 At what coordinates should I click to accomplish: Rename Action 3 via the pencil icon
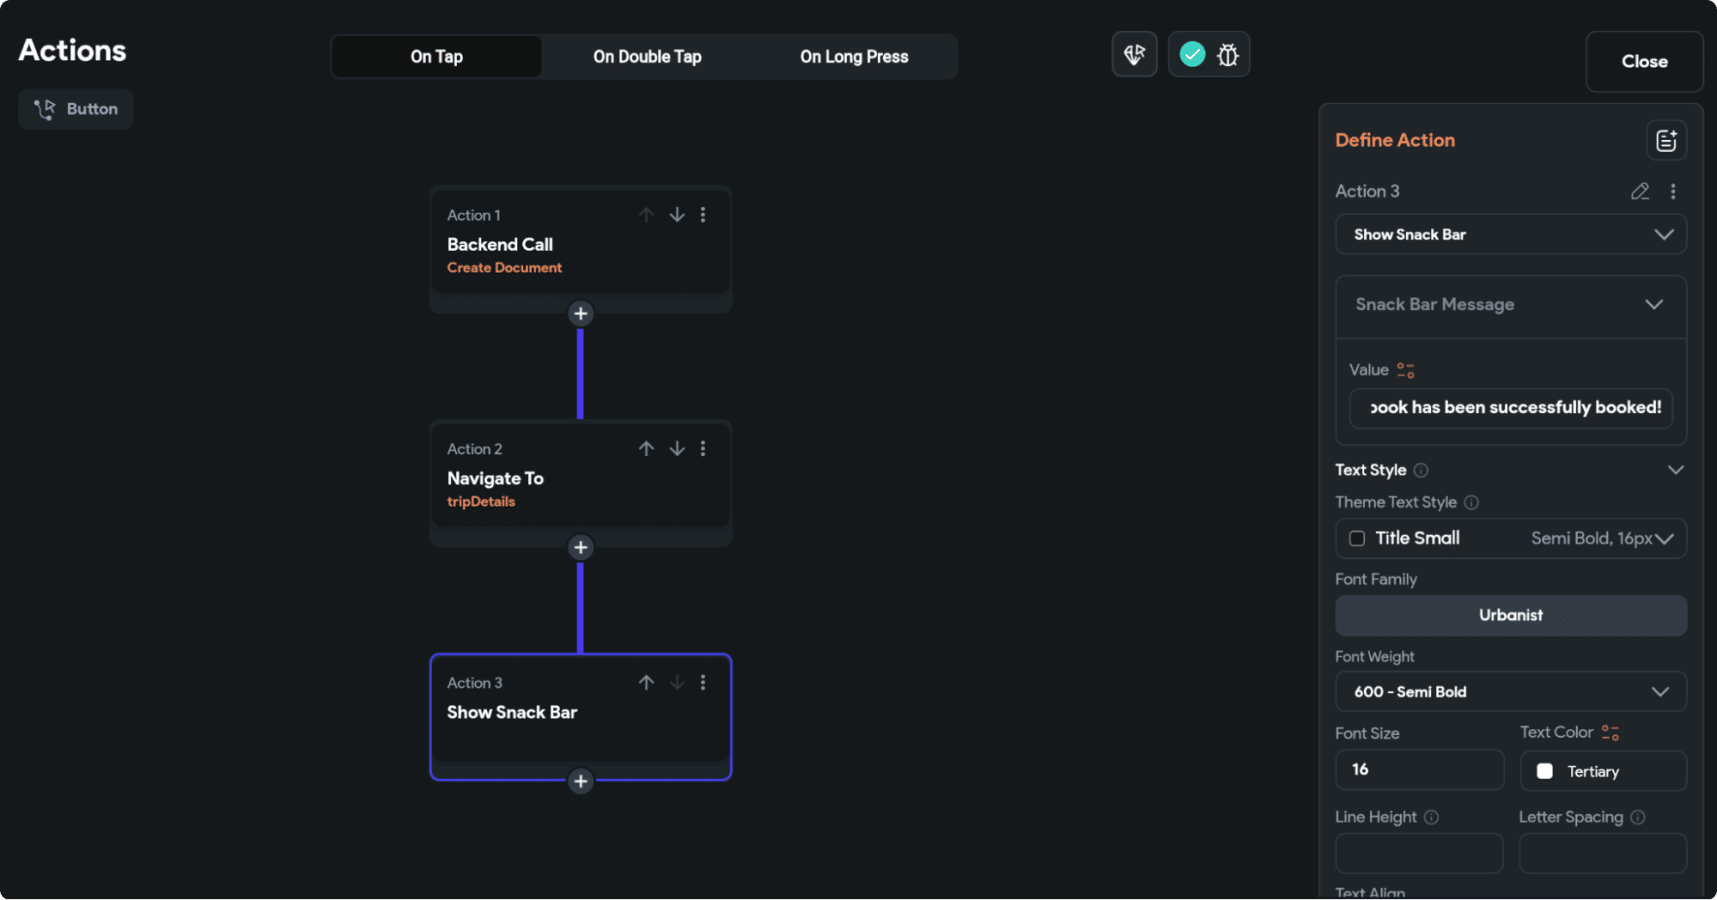click(x=1640, y=191)
